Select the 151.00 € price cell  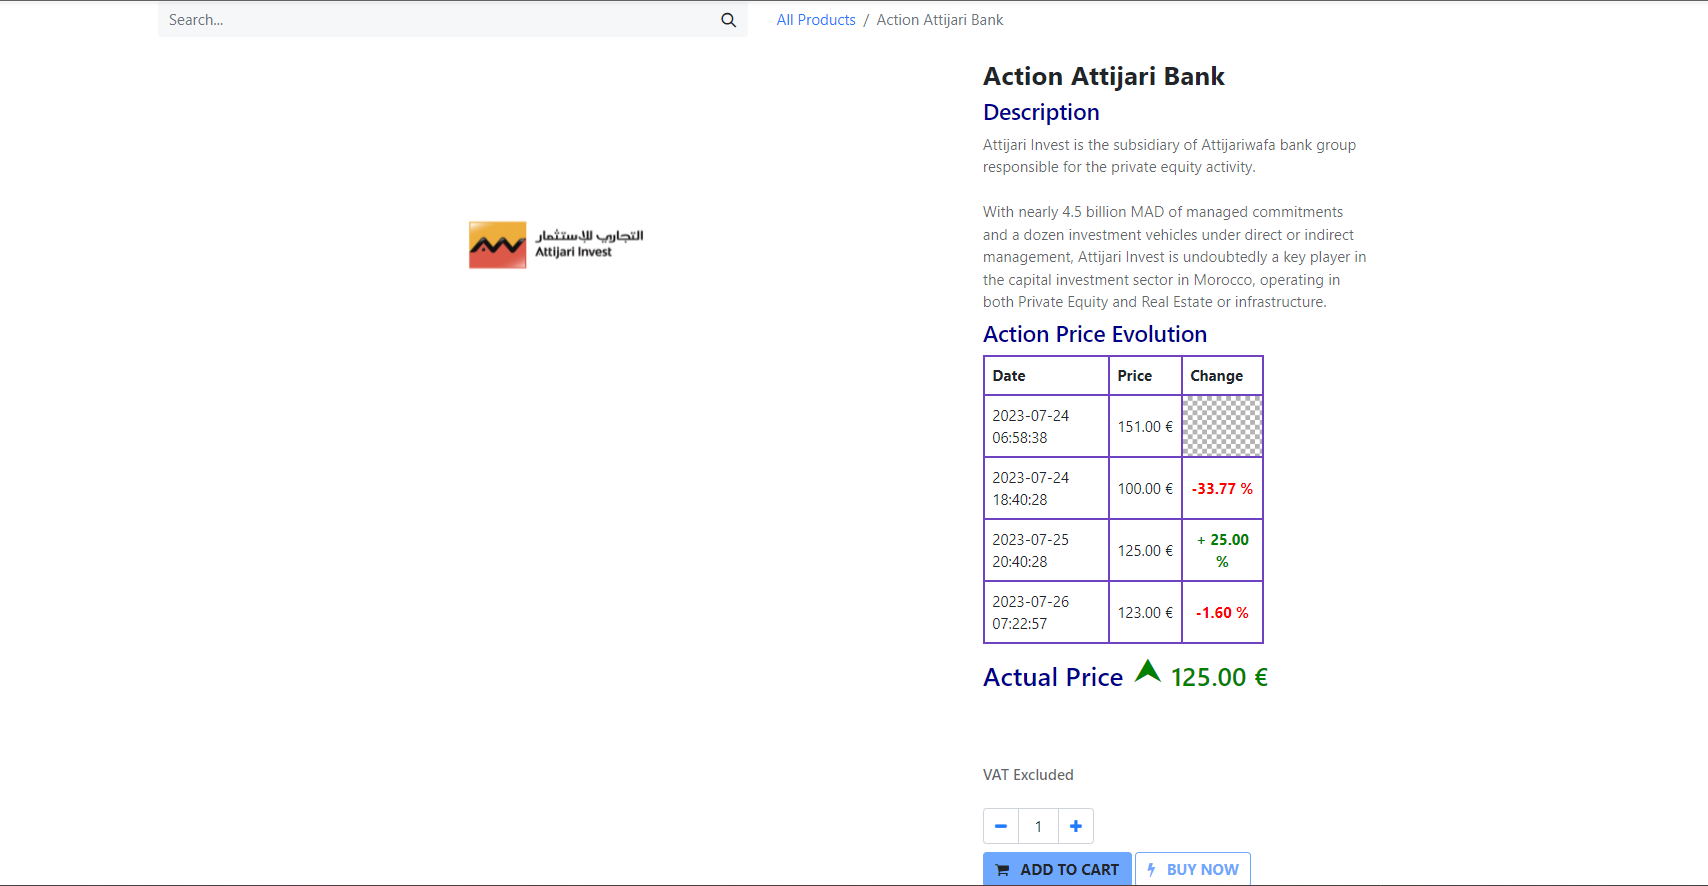coord(1145,426)
